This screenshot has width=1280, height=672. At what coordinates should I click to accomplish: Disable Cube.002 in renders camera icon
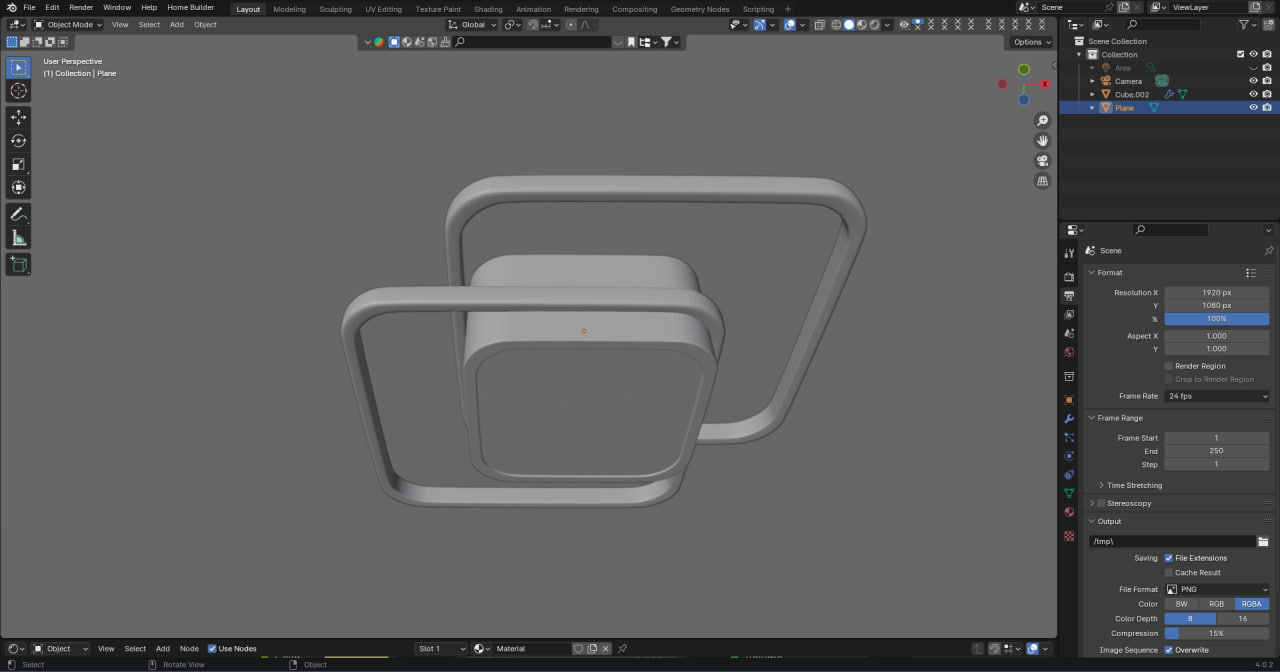click(1267, 94)
